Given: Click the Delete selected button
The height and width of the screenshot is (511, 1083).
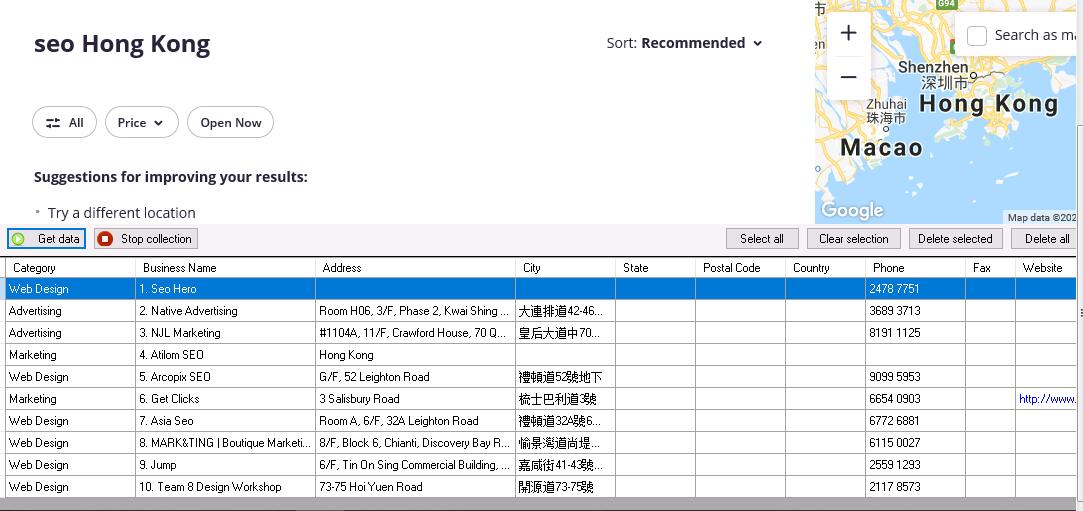Looking at the screenshot, I should [955, 239].
